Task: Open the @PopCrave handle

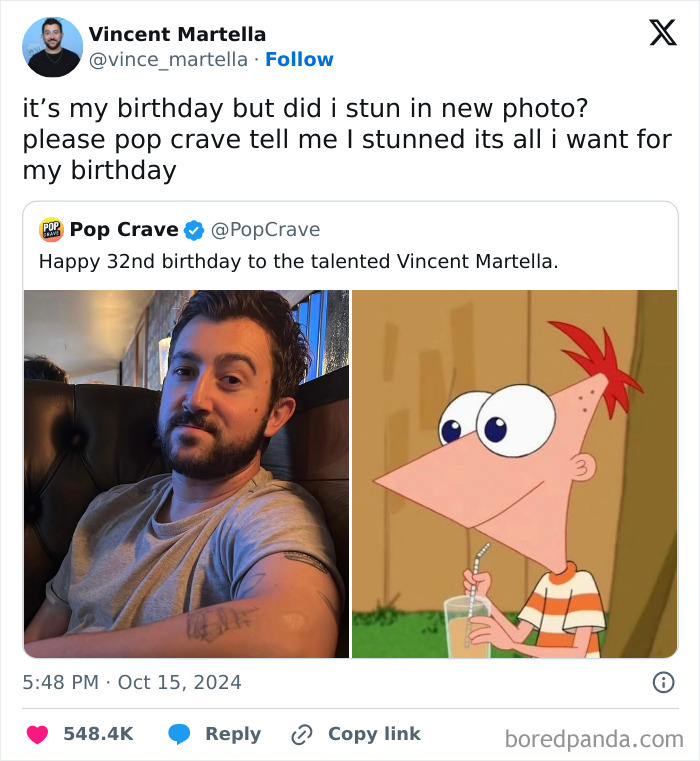Action: (x=265, y=230)
